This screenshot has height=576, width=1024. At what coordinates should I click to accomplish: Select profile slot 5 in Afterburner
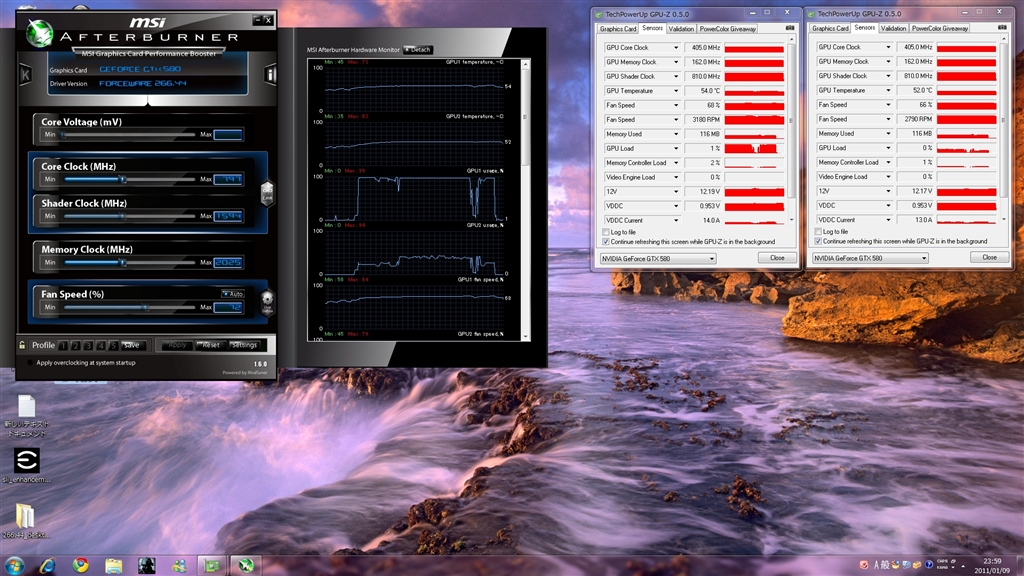coord(113,345)
